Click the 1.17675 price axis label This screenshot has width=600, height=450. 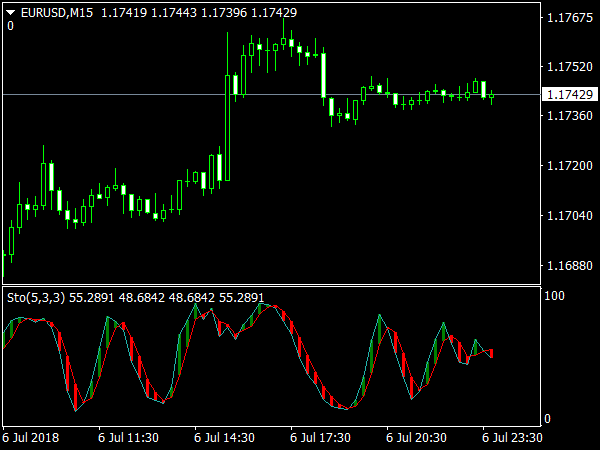pyautogui.click(x=570, y=18)
